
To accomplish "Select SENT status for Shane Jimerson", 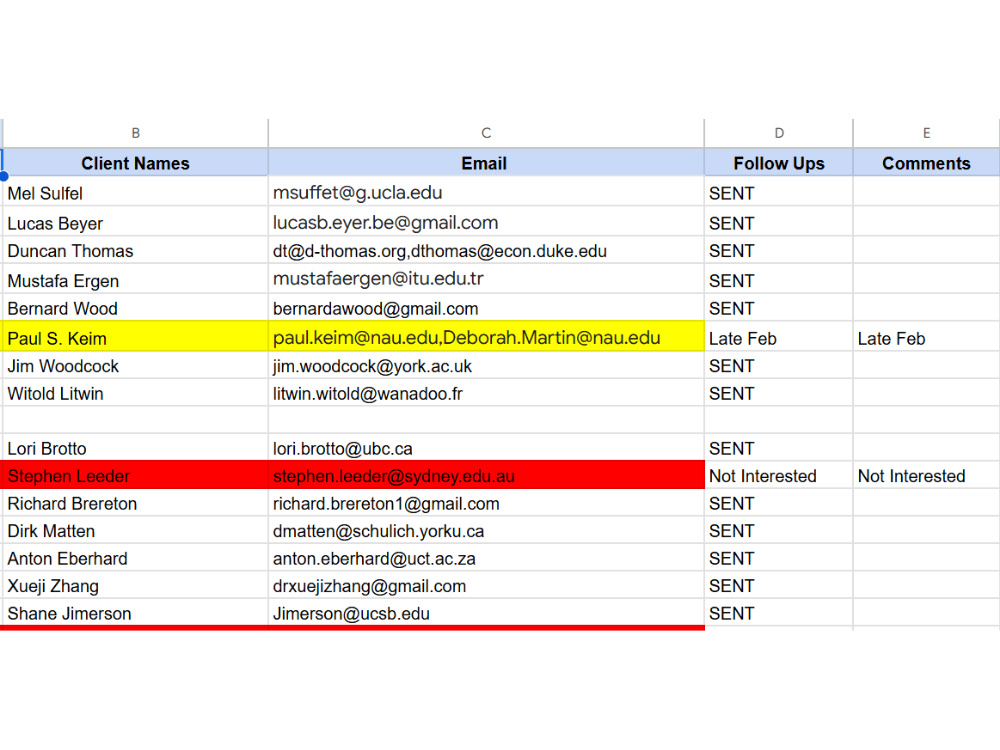I will [x=779, y=612].
